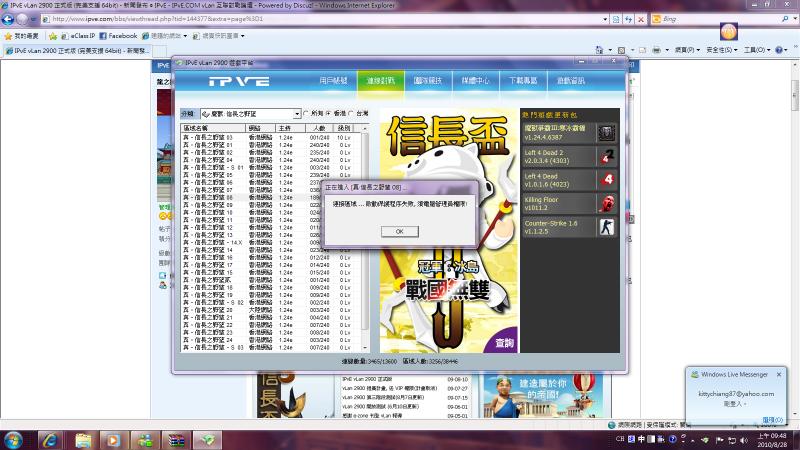Click the Windows Start button
The image size is (800, 450).
pyautogui.click(x=14, y=439)
